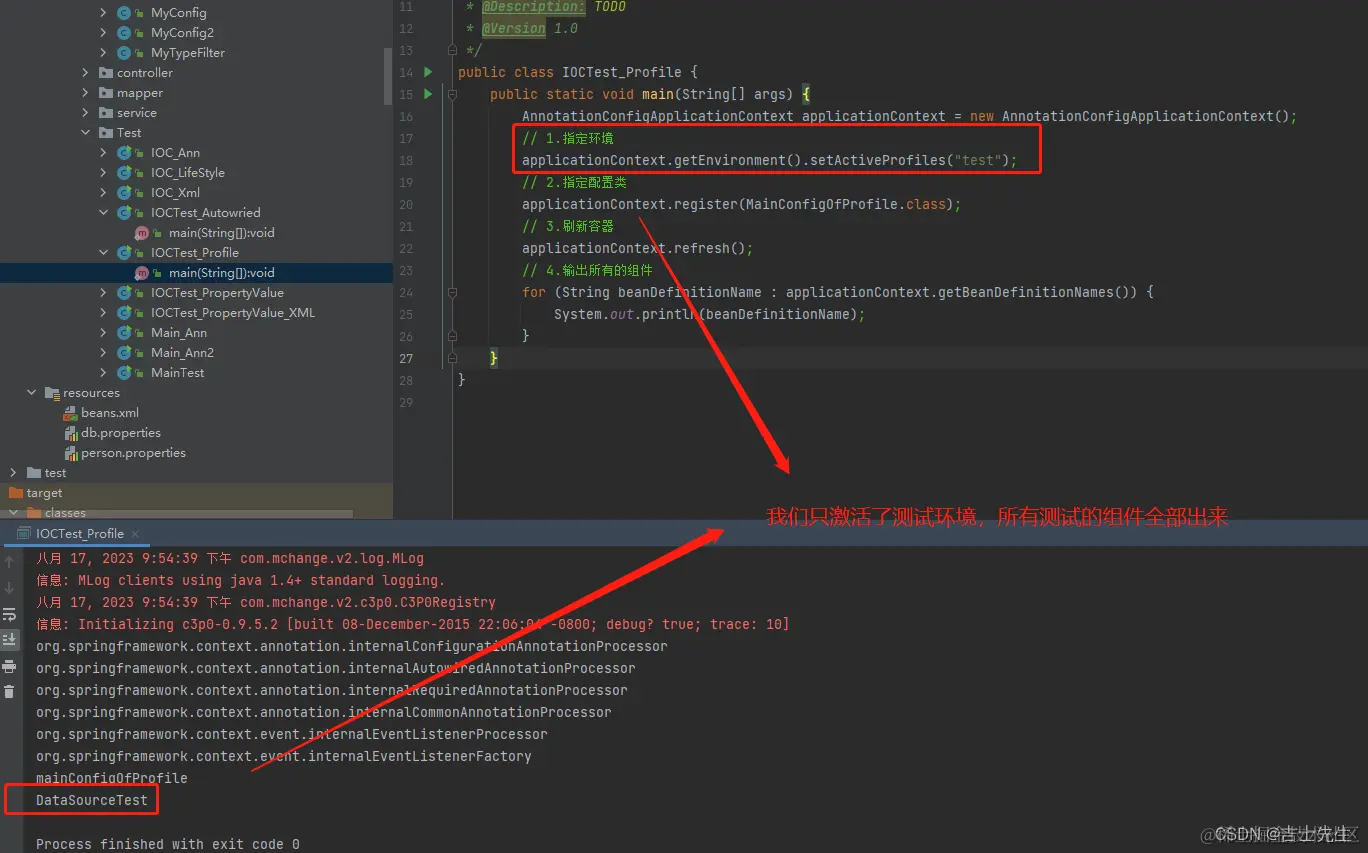Click the person.properties file icon

[x=71, y=453]
